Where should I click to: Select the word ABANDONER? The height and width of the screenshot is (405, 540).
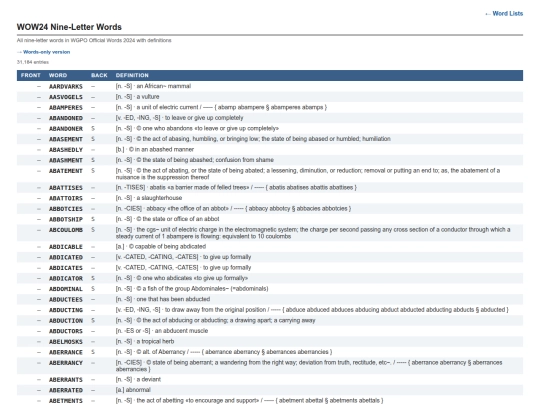coord(66,129)
